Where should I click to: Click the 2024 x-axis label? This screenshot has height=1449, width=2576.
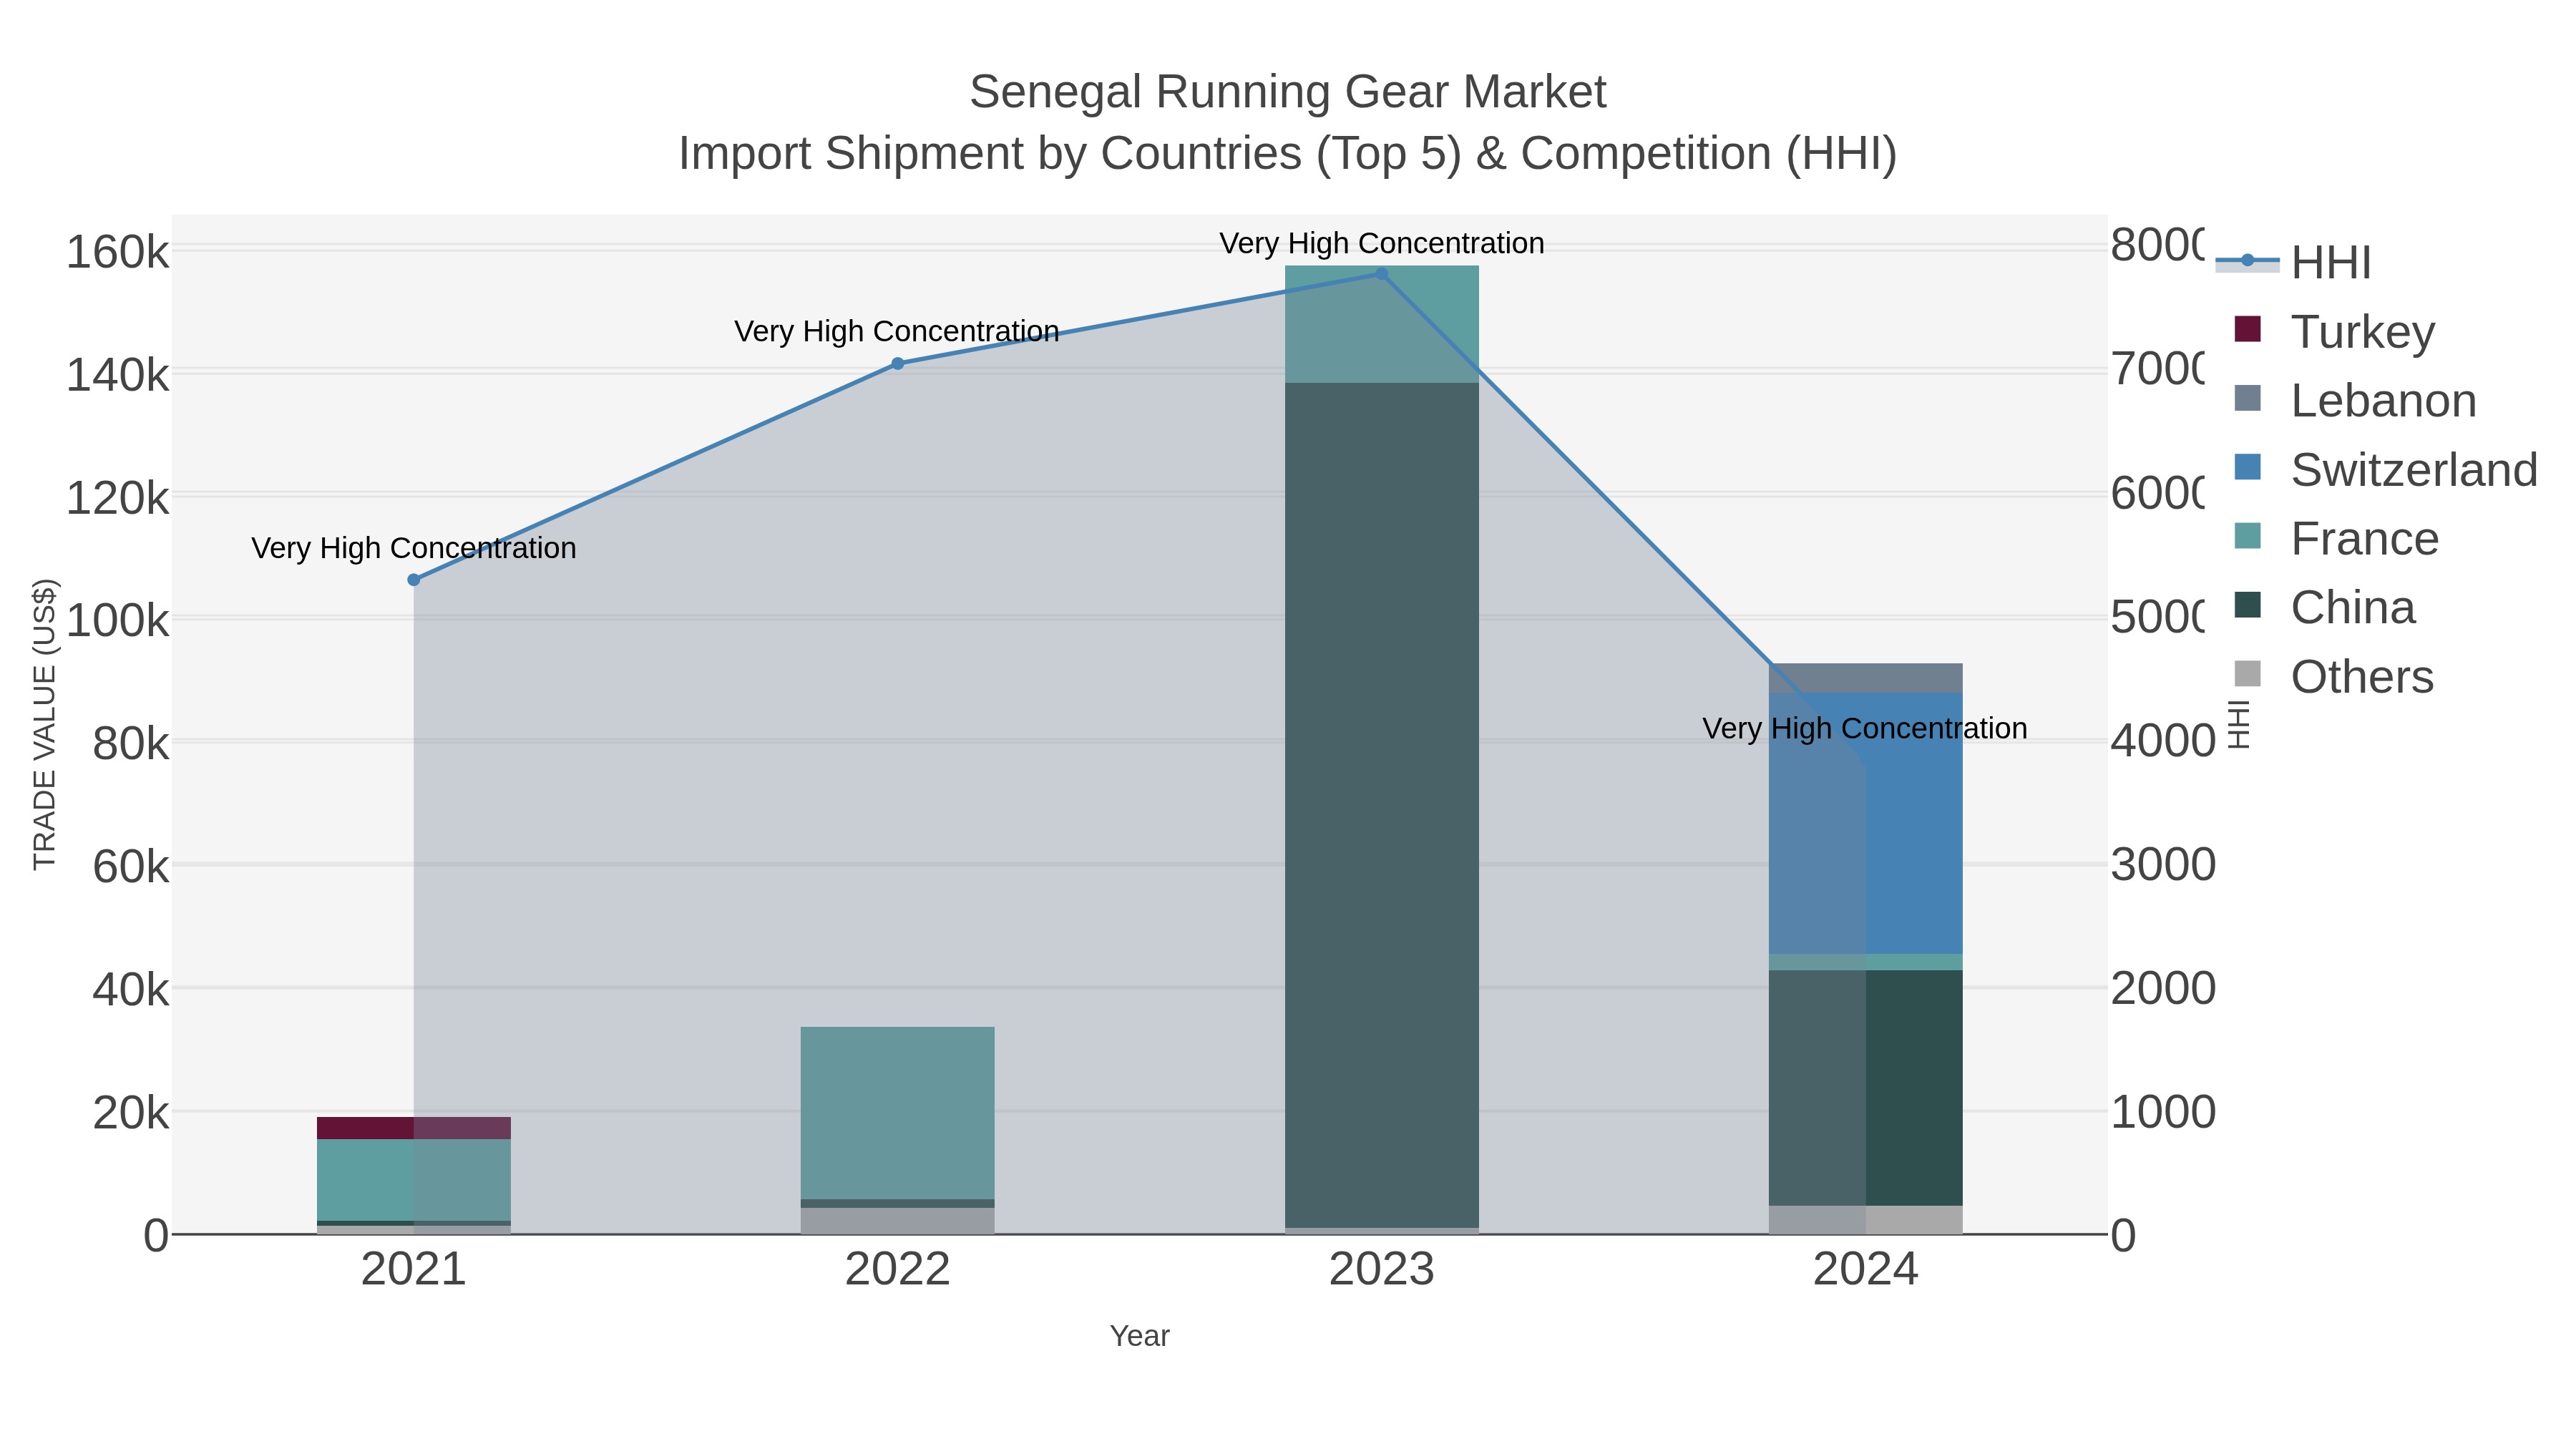pos(1865,1270)
